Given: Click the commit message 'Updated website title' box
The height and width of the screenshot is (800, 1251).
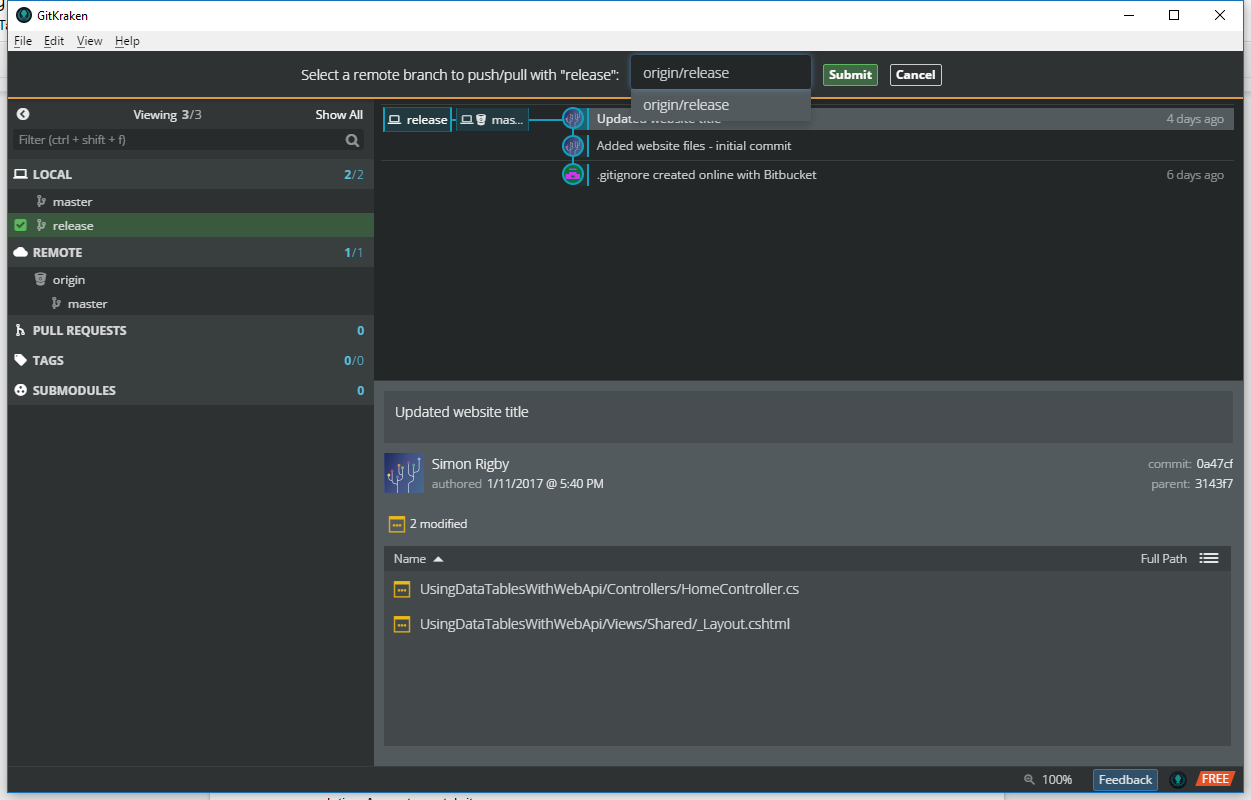Looking at the screenshot, I should 808,417.
